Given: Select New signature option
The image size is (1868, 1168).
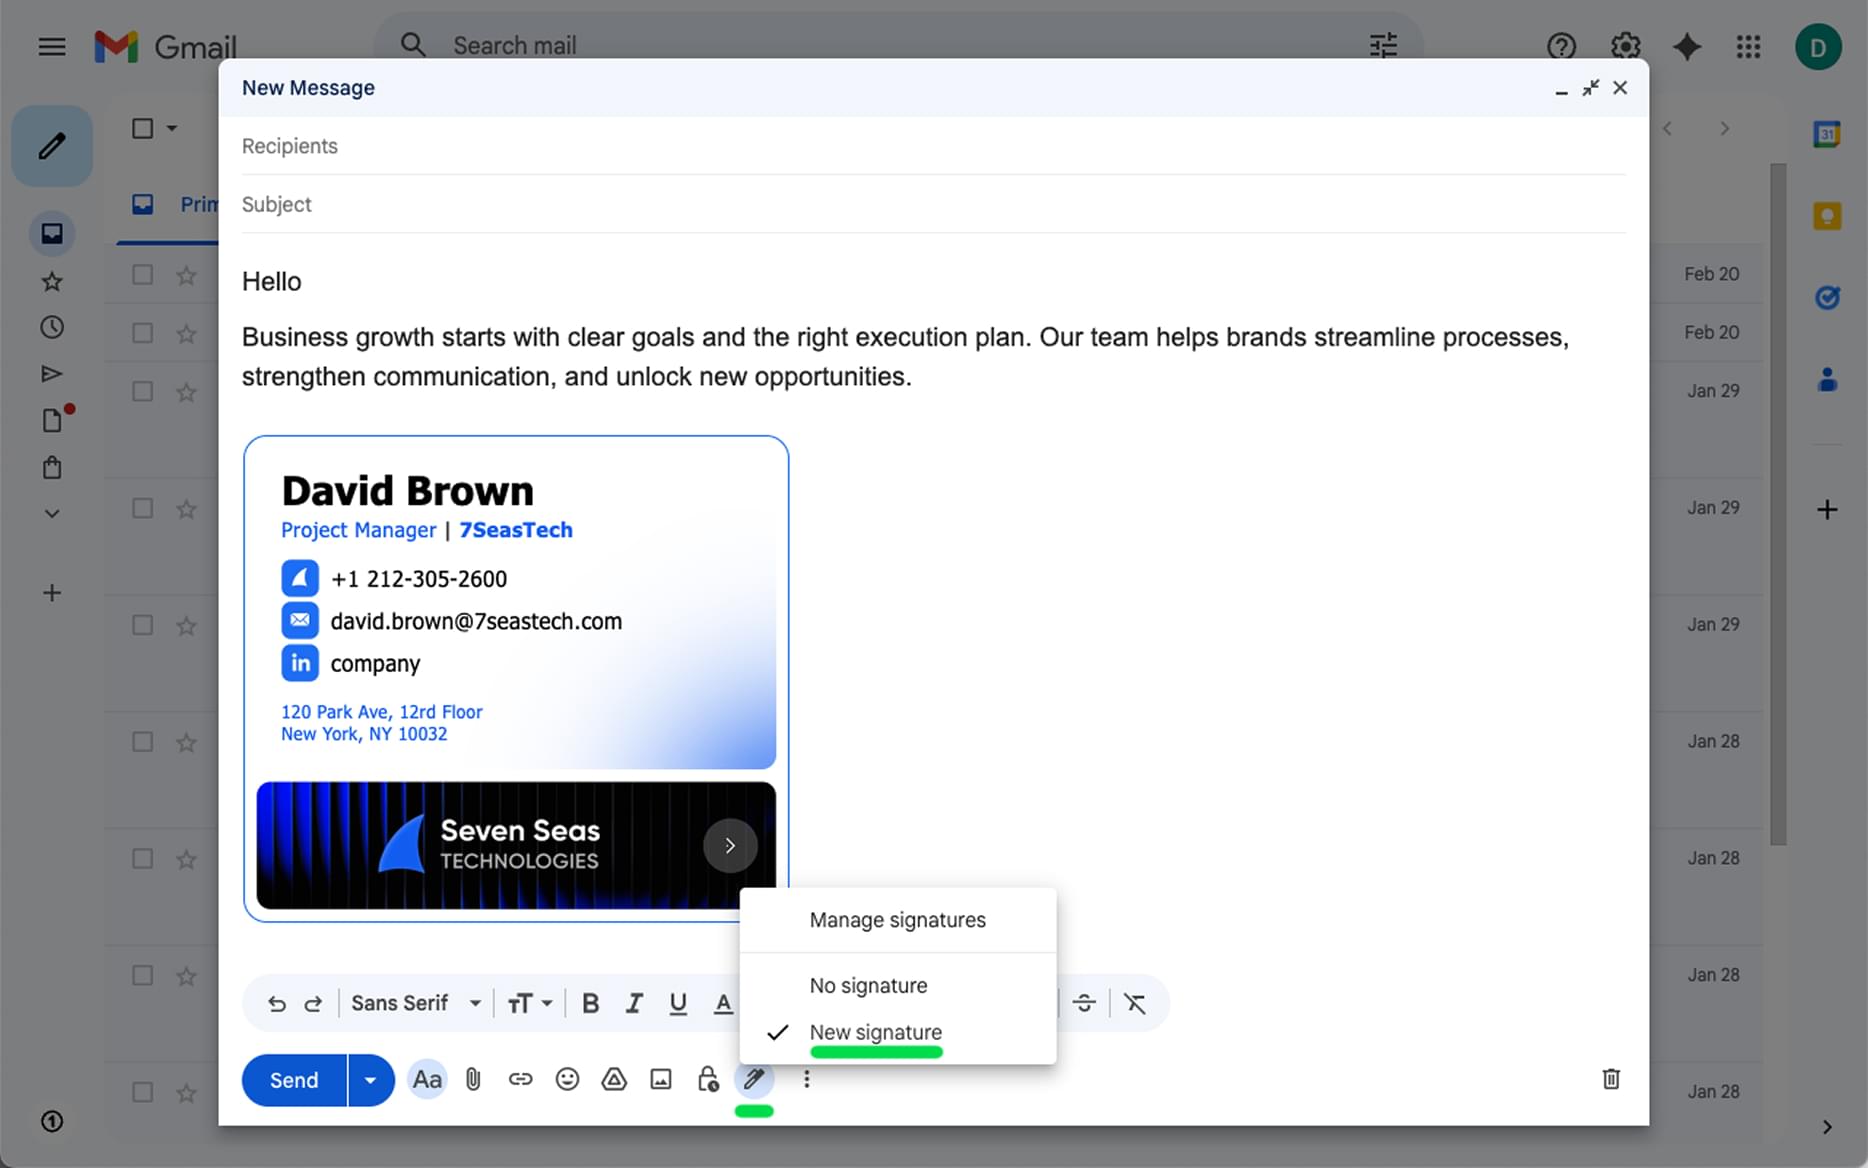Looking at the screenshot, I should pos(898,1032).
